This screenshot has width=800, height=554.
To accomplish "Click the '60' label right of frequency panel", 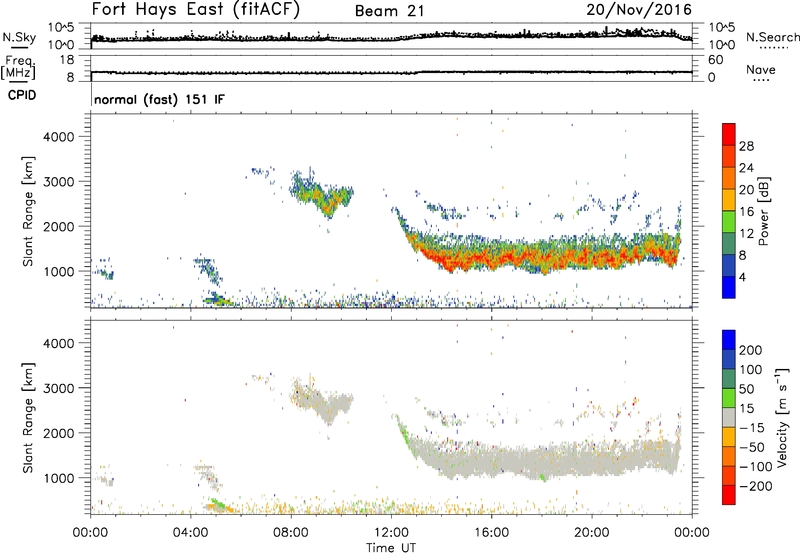I will tap(715, 60).
